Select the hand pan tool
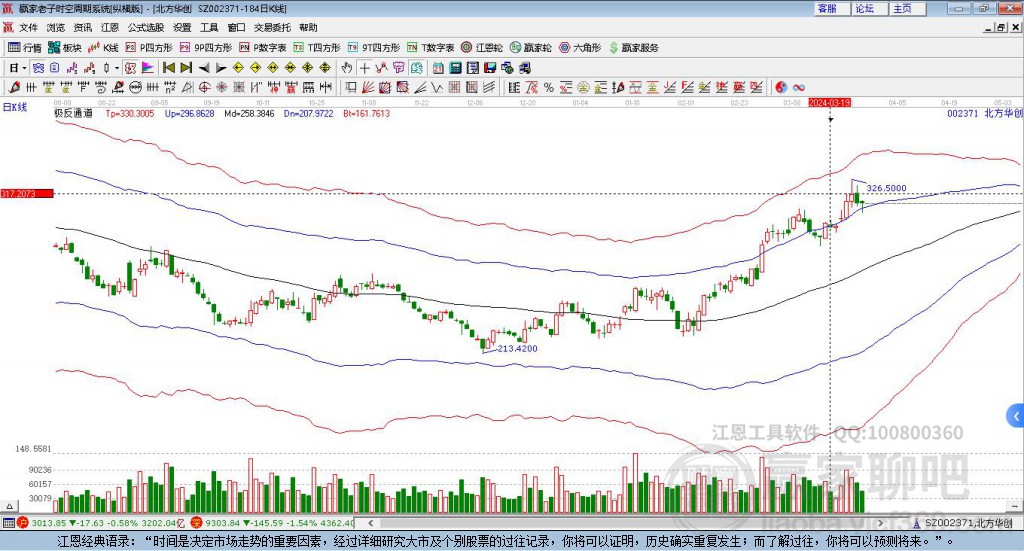The height and width of the screenshot is (551, 1024). point(347,68)
